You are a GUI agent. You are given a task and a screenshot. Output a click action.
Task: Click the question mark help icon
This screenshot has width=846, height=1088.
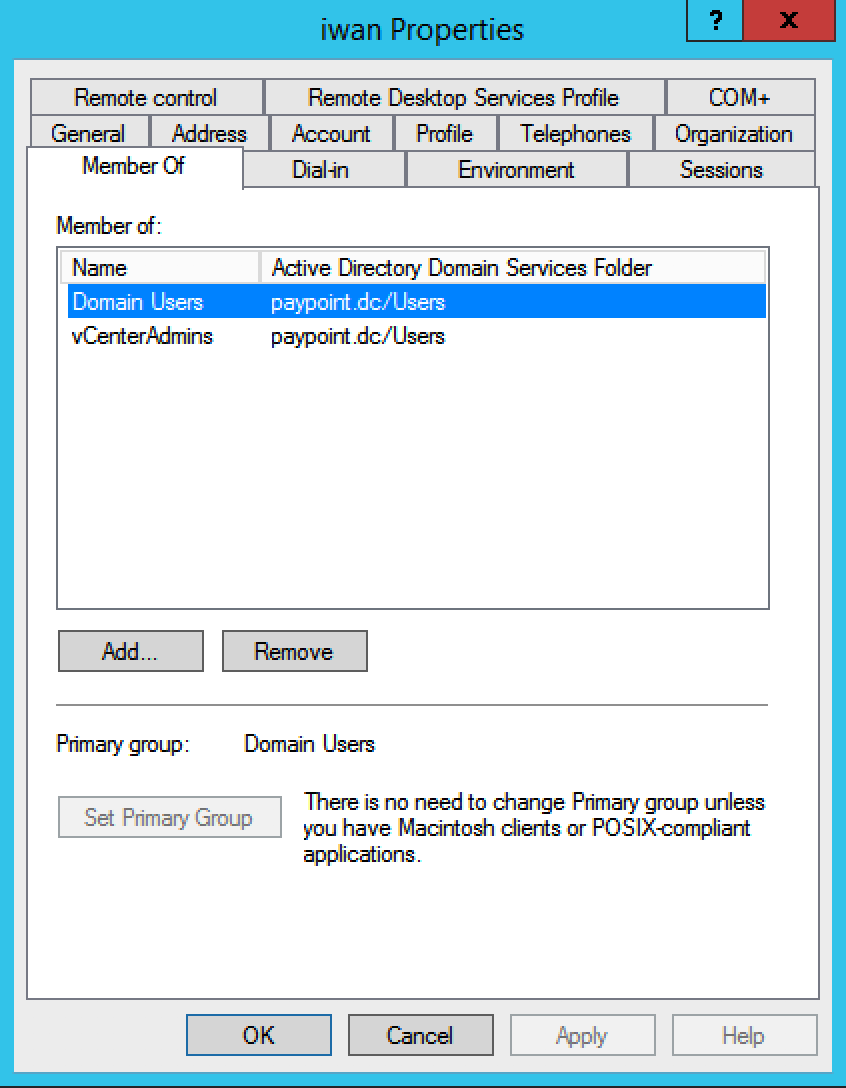click(x=714, y=22)
